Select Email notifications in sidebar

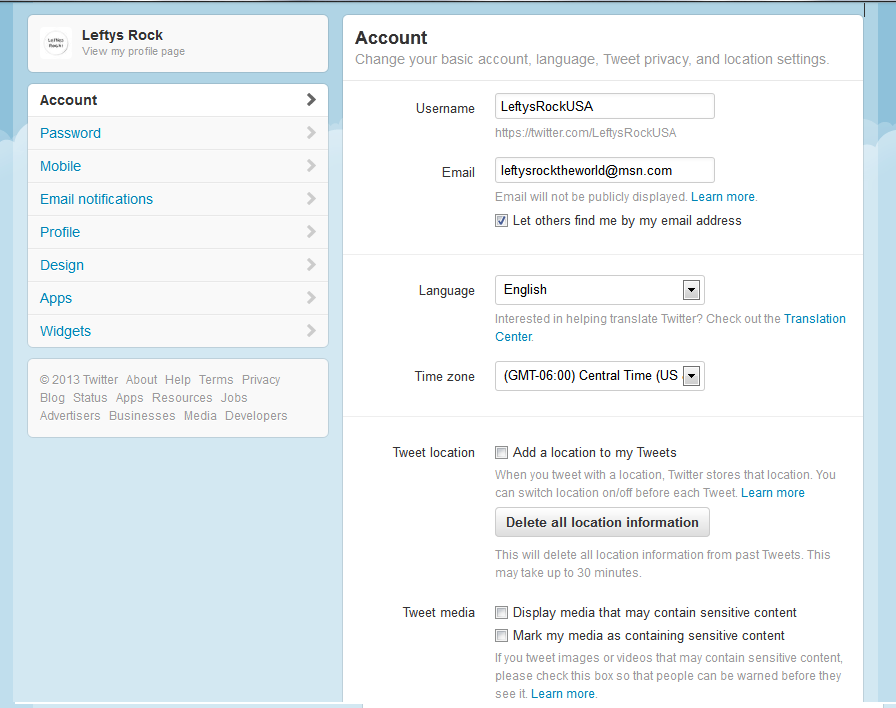tap(178, 199)
